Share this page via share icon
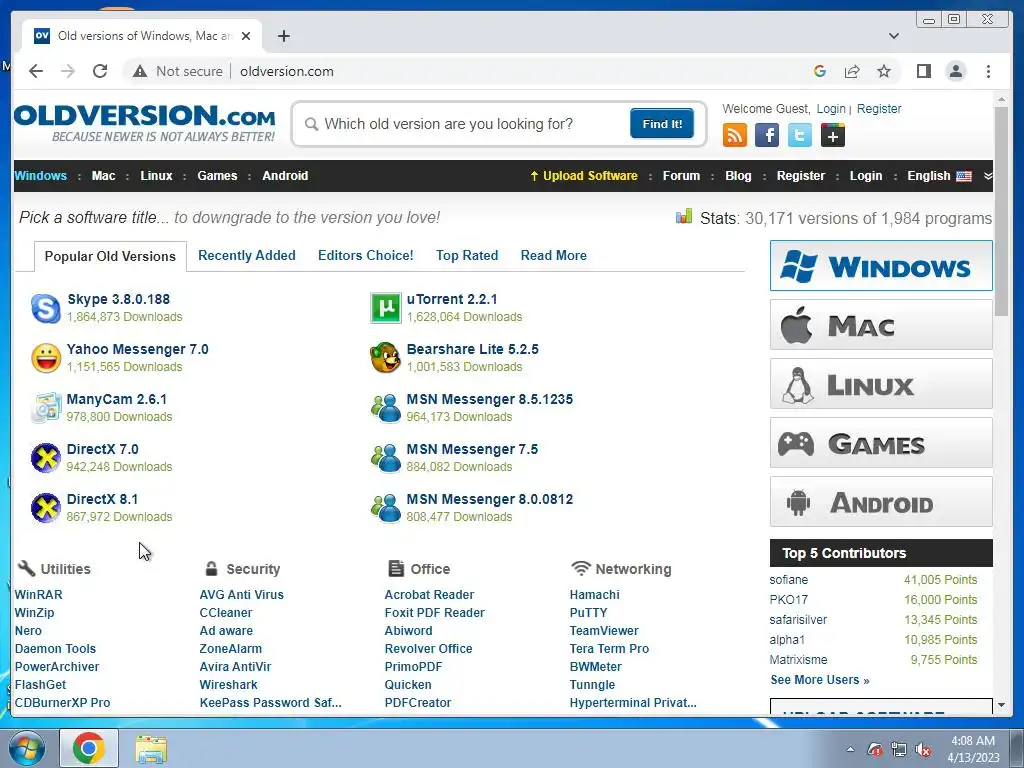Screen dimensions: 1024x768 tap(852, 71)
